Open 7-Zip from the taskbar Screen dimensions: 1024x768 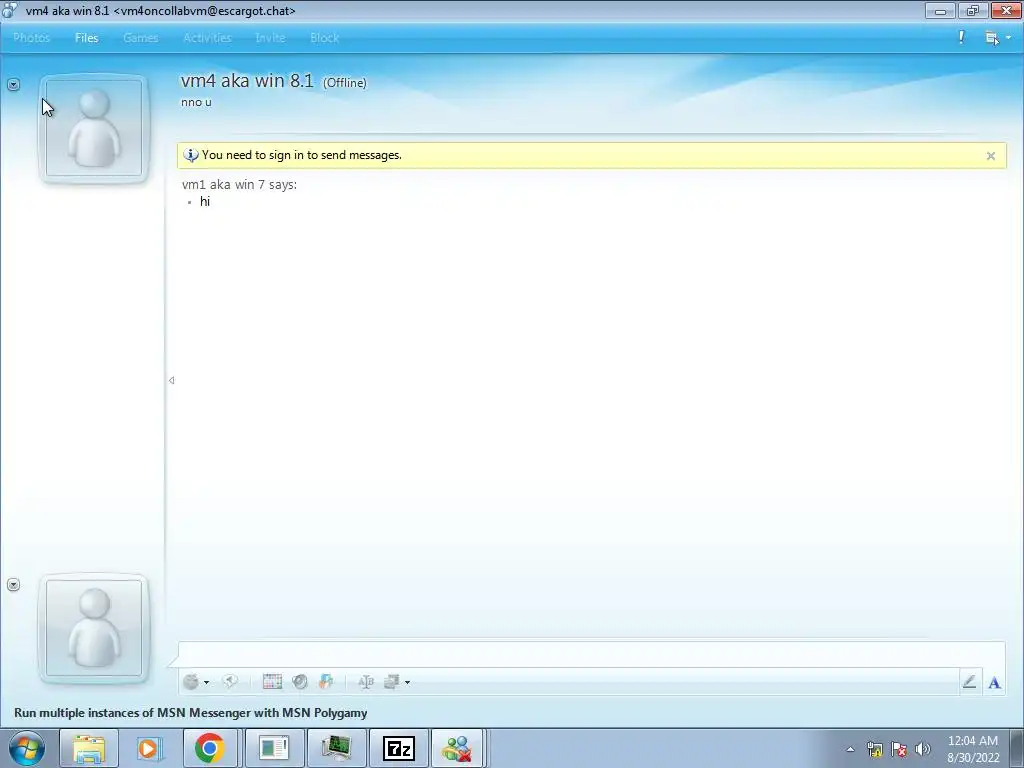point(399,748)
